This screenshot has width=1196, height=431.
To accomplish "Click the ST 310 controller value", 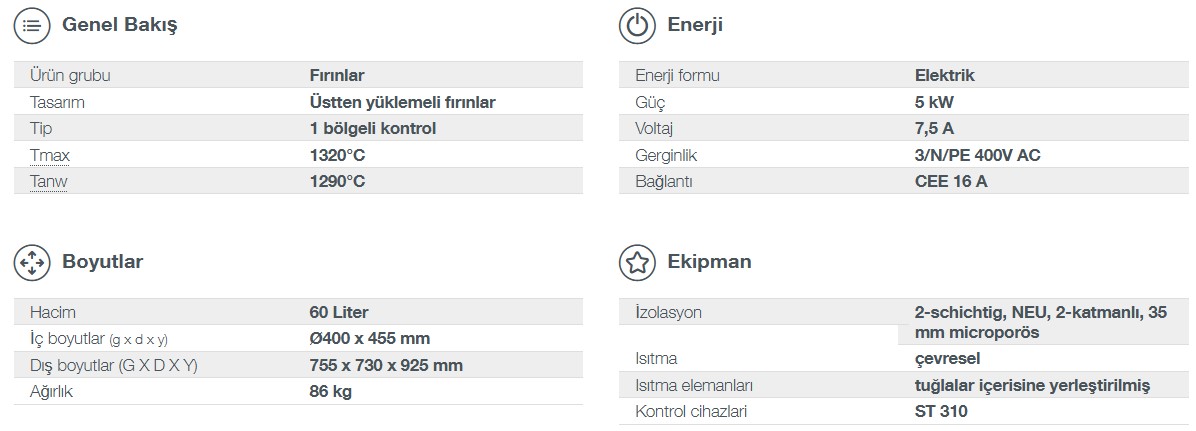I will (x=941, y=412).
